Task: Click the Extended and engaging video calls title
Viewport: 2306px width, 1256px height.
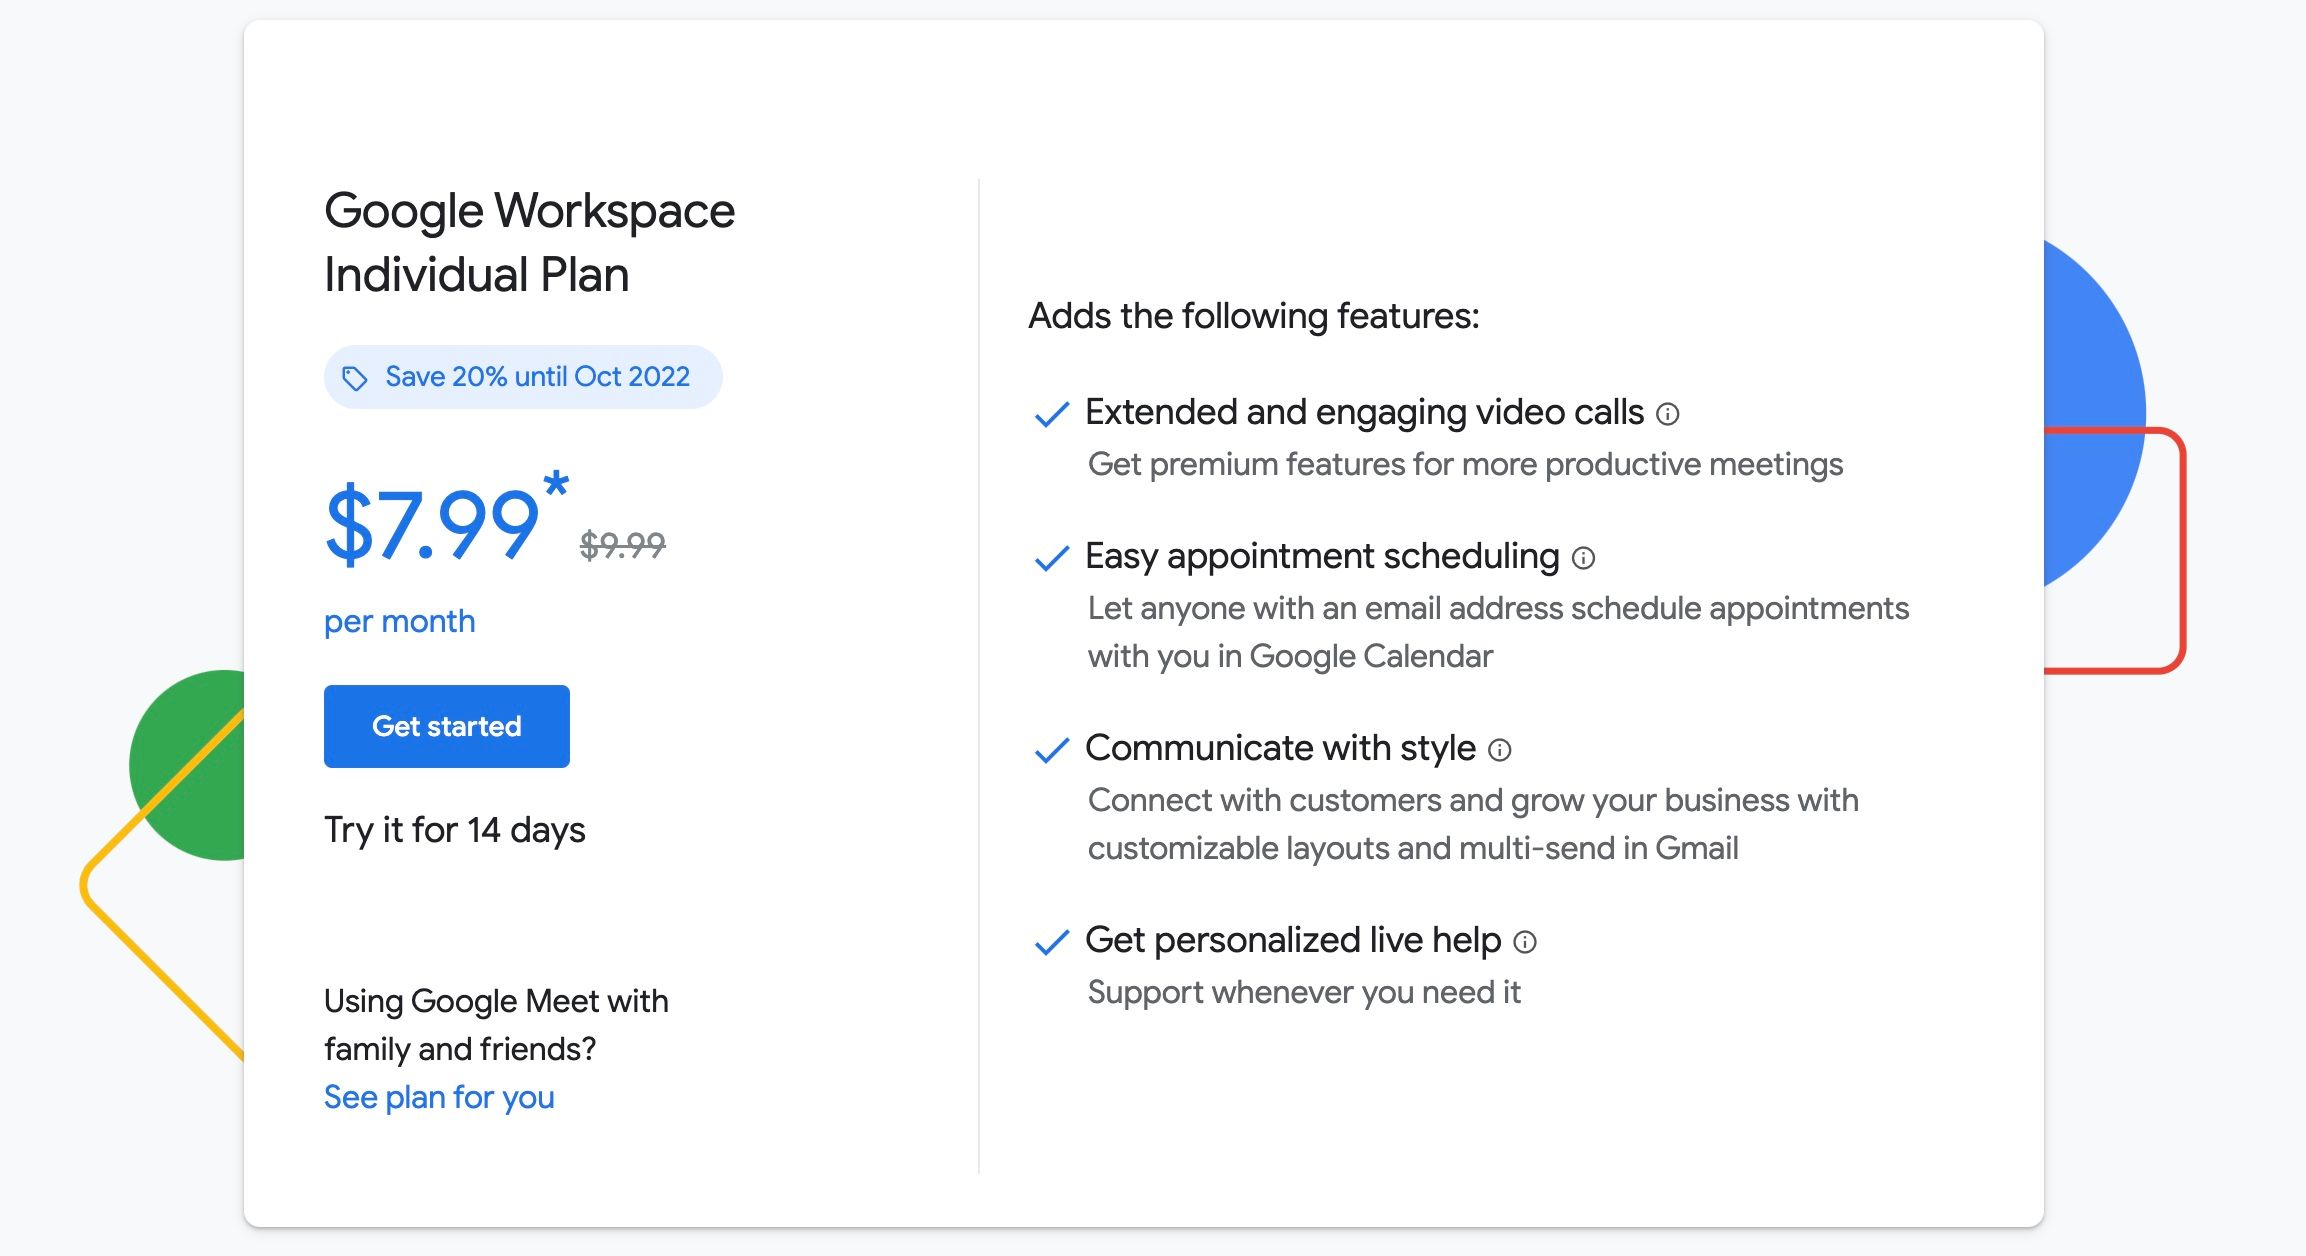Action: point(1364,412)
